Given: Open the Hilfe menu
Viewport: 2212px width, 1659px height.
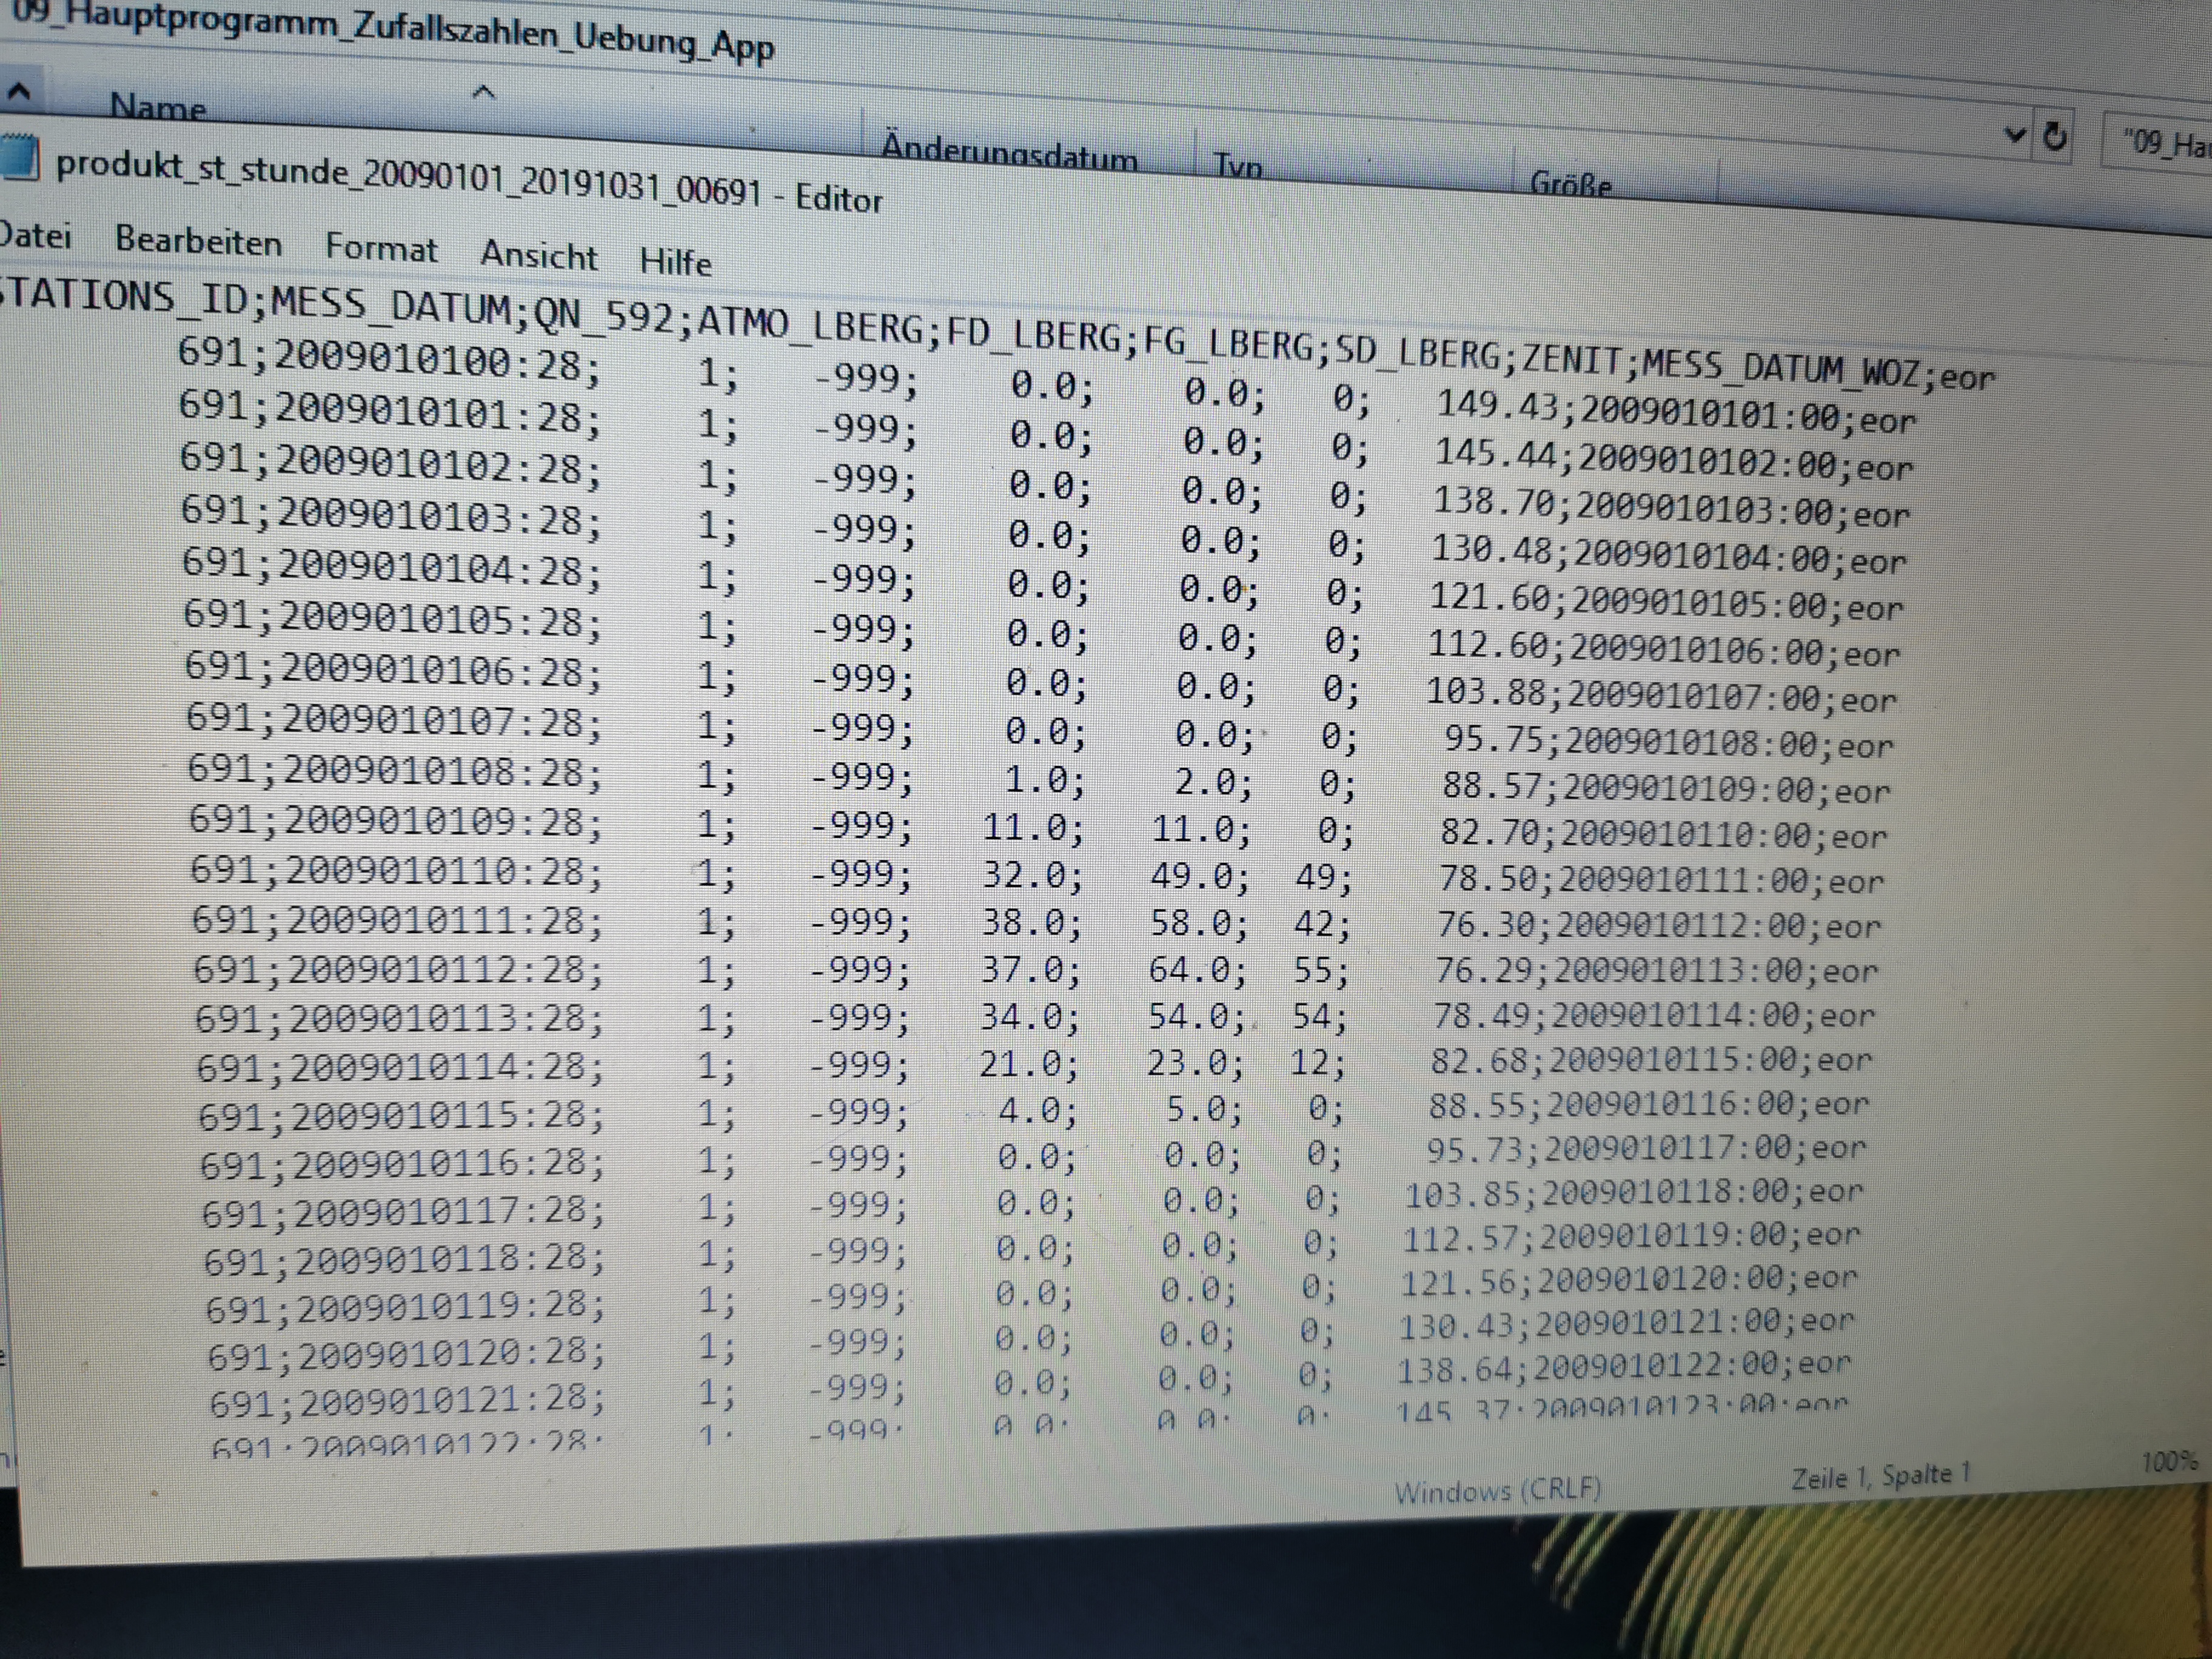Looking at the screenshot, I should (676, 262).
